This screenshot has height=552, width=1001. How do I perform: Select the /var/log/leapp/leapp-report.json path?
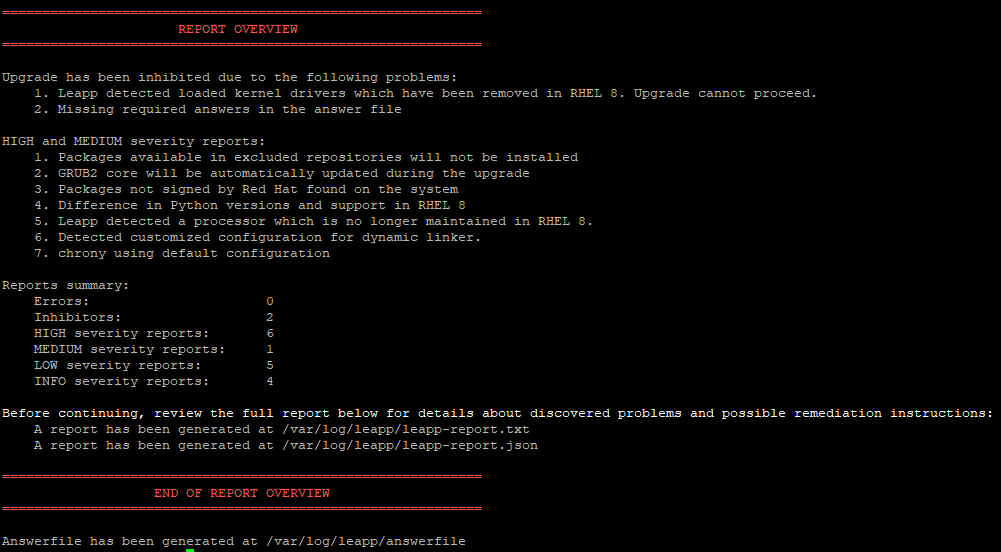[x=410, y=445]
